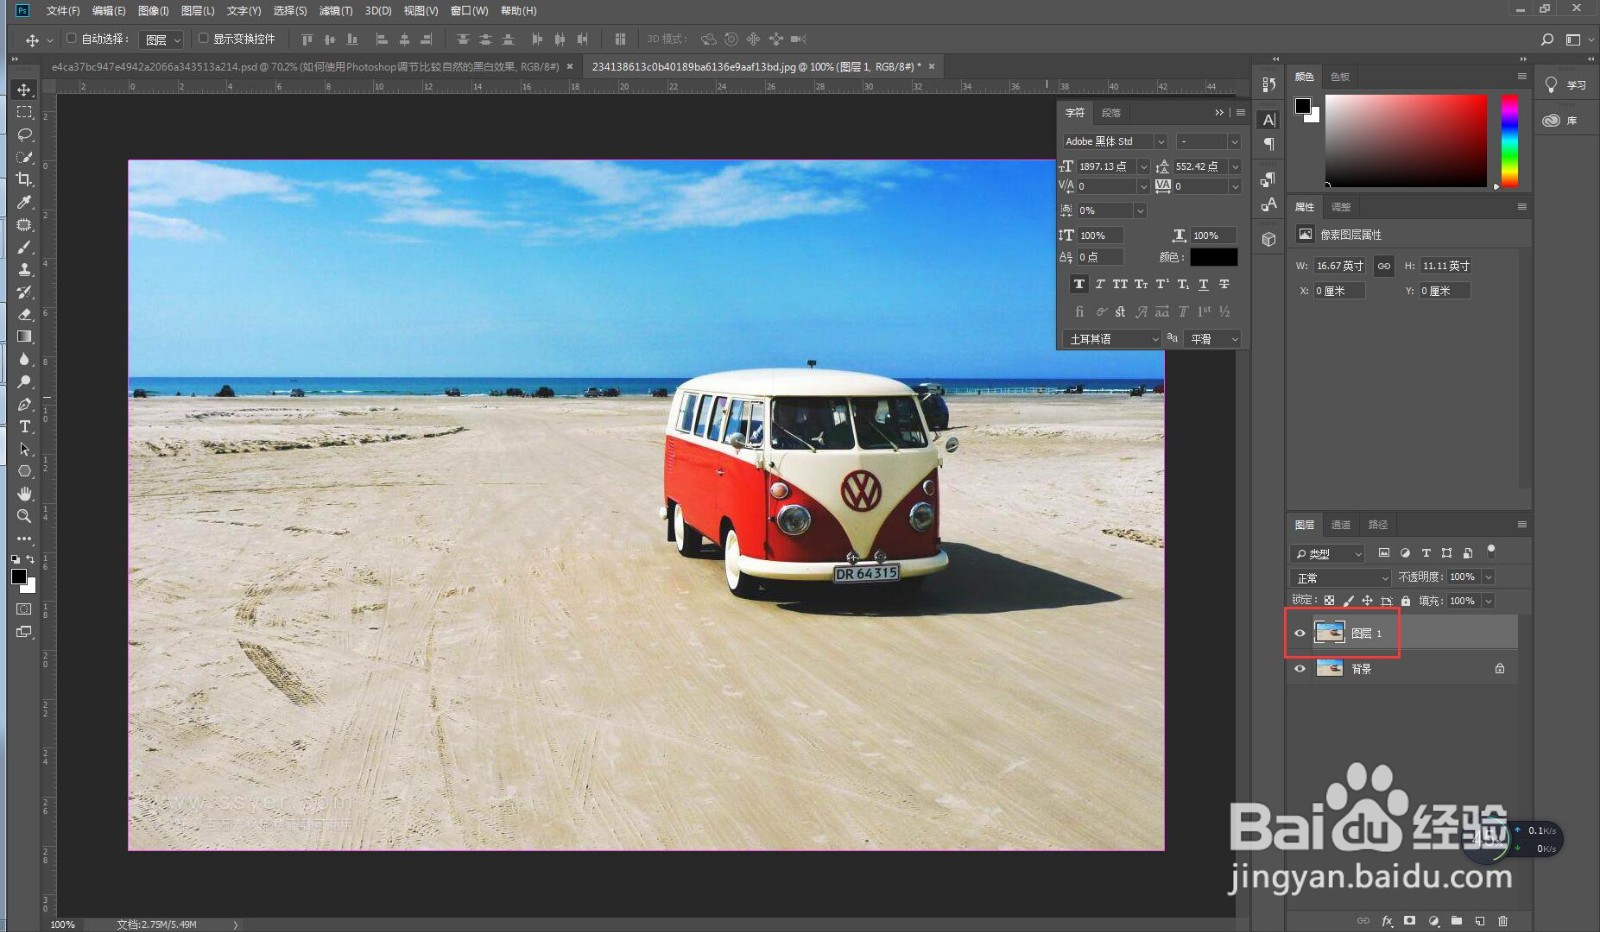
Task: Add a layer mask with bottom icon
Action: pyautogui.click(x=1410, y=921)
